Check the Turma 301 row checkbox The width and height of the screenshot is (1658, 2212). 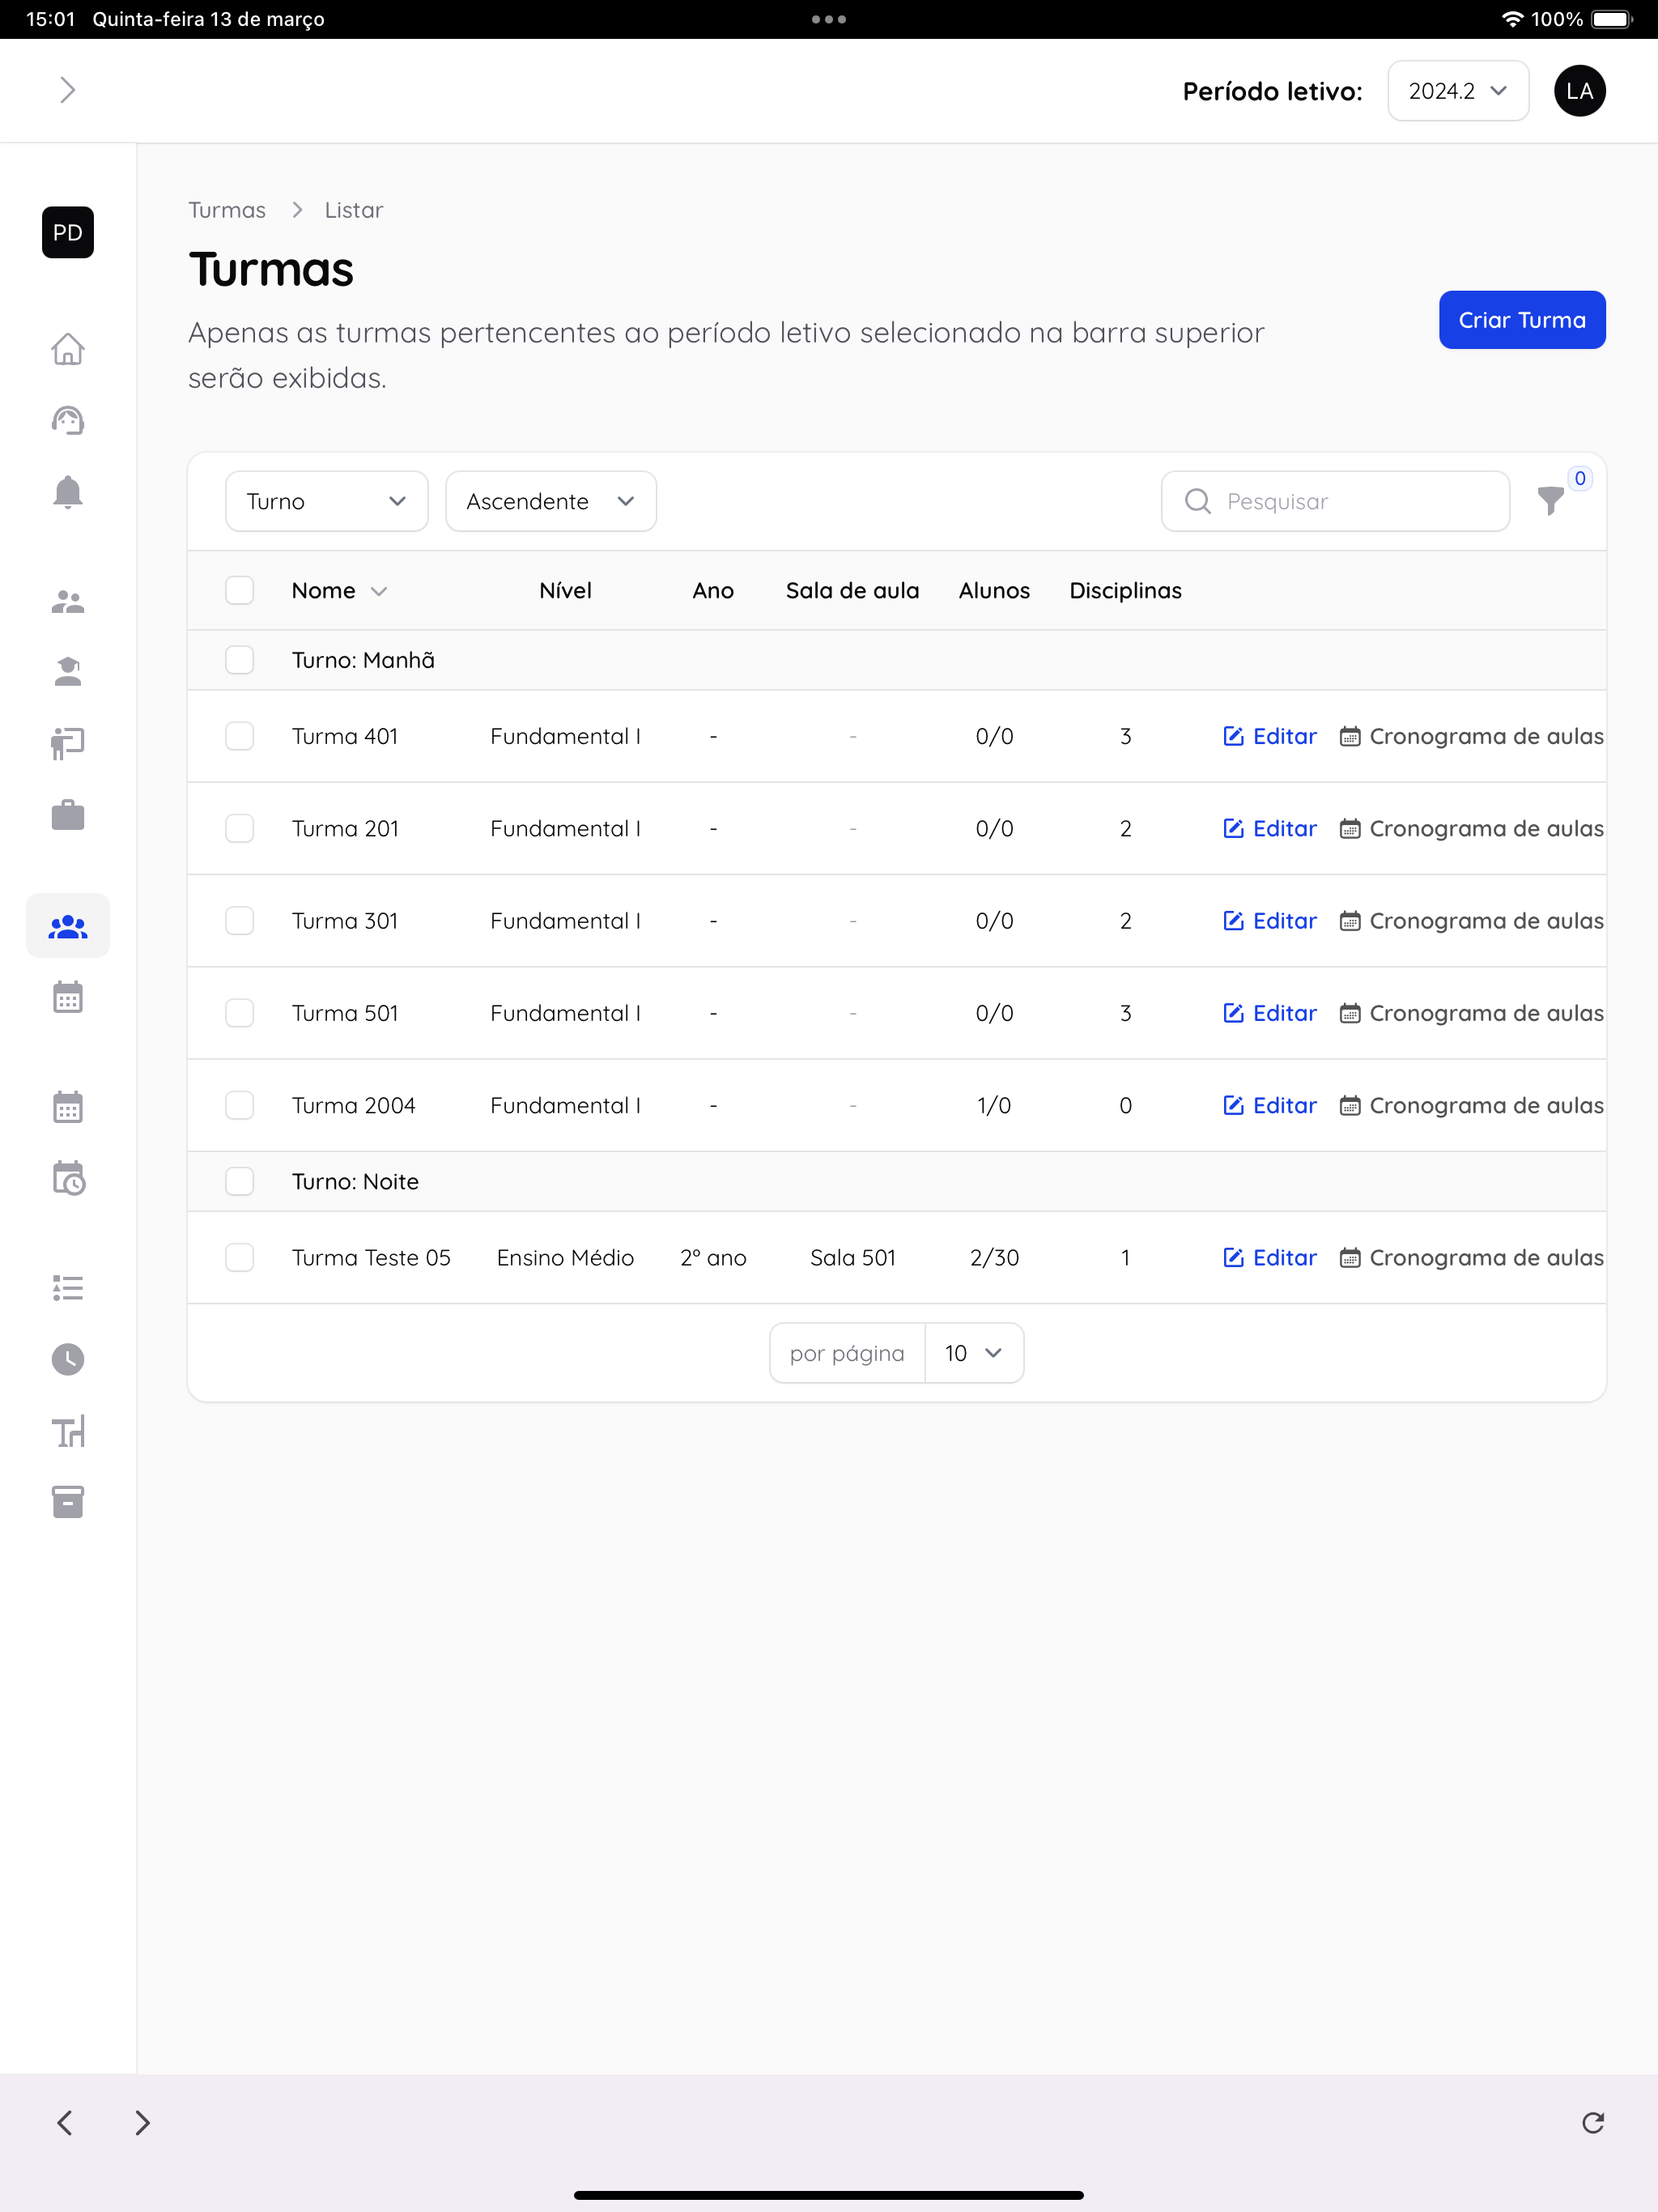coord(239,921)
